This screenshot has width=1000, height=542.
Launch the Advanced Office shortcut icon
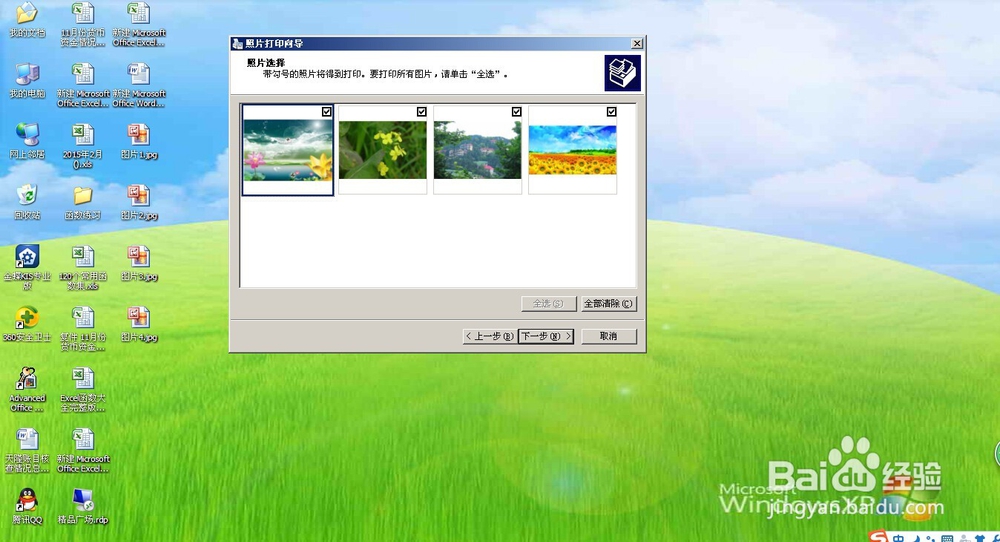pos(27,379)
